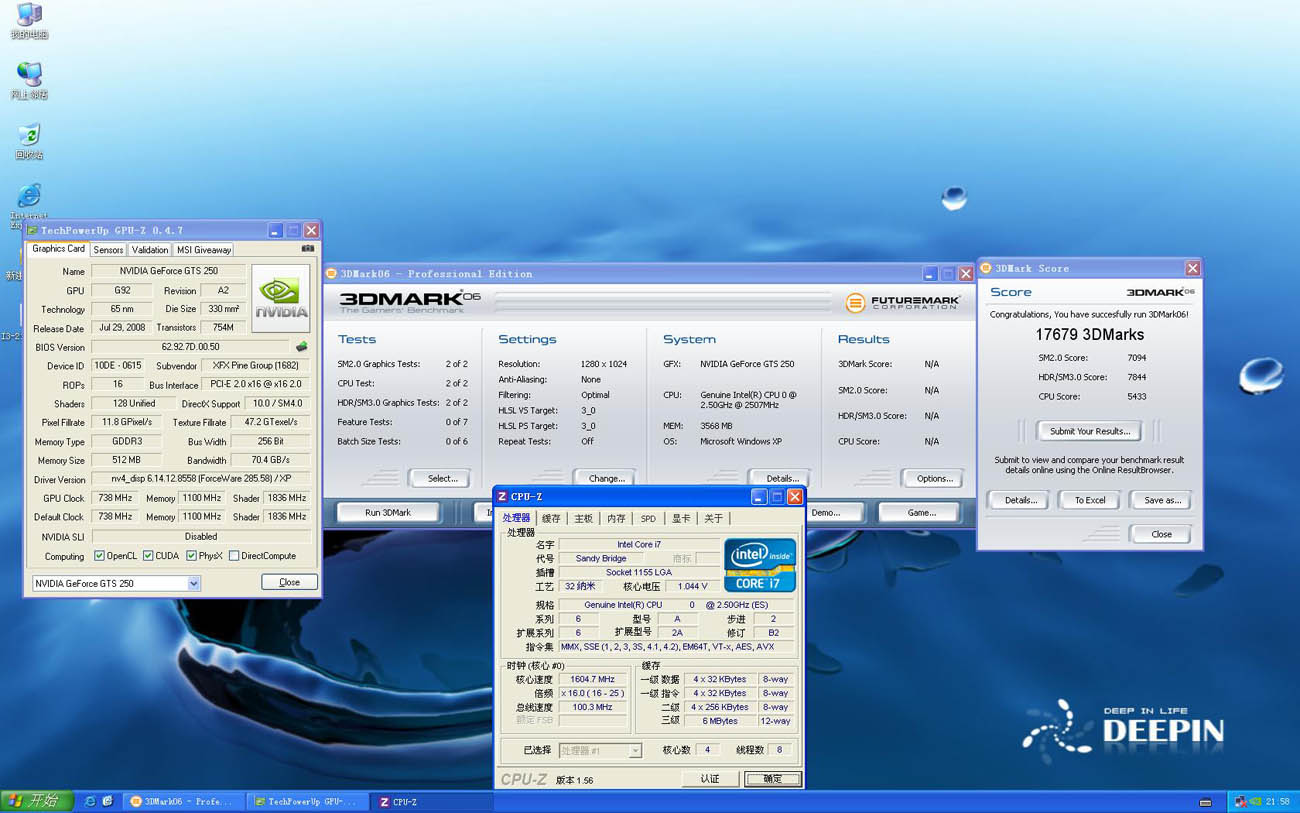Click the GPU-Z screenshot camera icon

[307, 249]
